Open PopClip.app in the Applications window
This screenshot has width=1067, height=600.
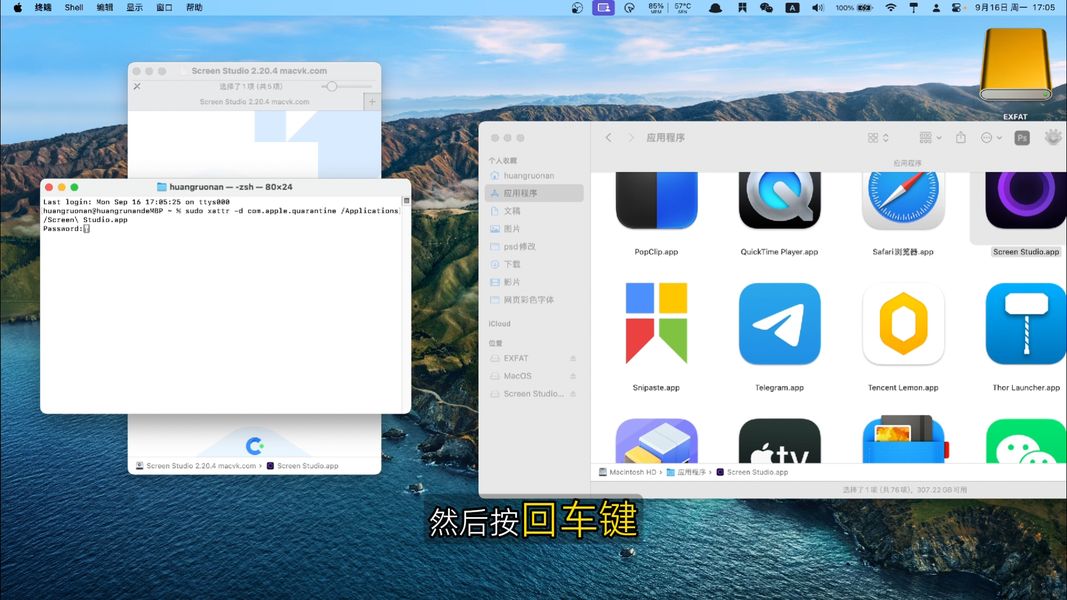[x=656, y=200]
